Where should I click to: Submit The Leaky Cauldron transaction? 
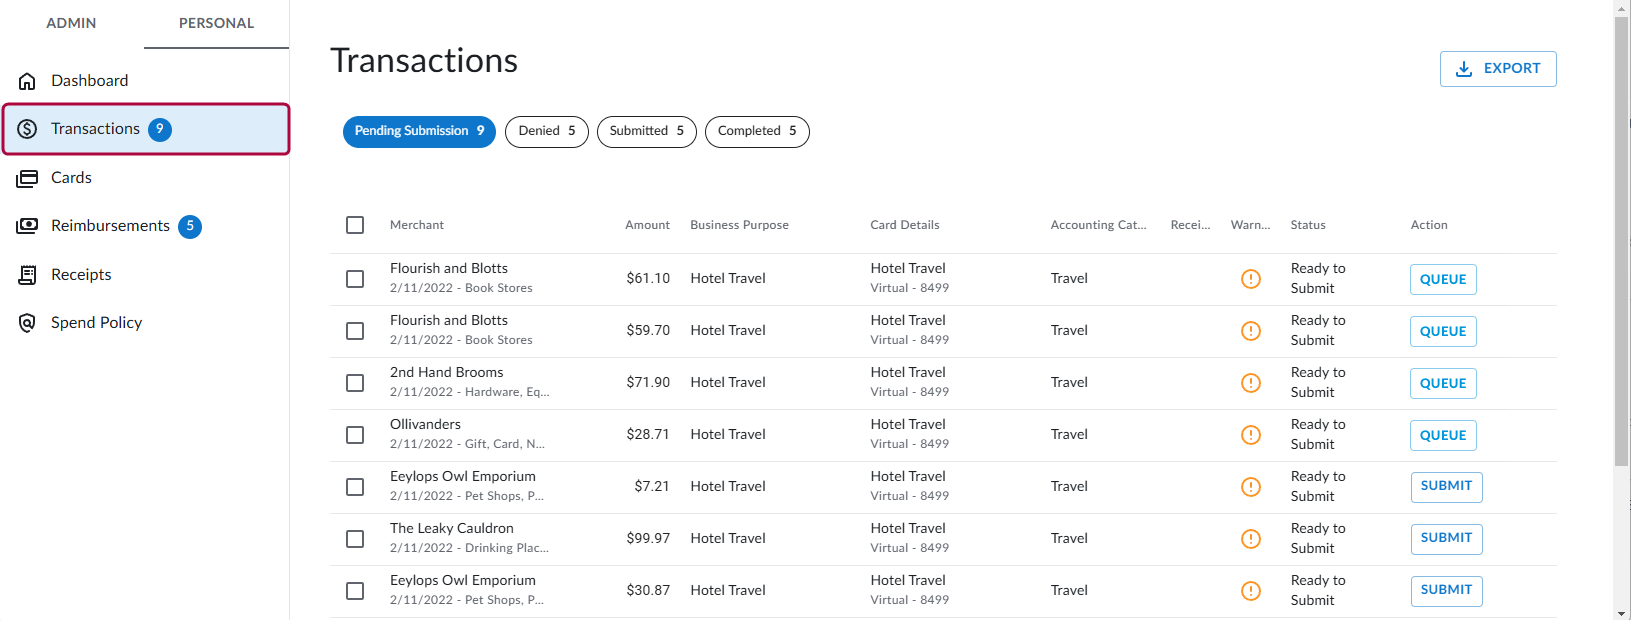pyautogui.click(x=1445, y=538)
